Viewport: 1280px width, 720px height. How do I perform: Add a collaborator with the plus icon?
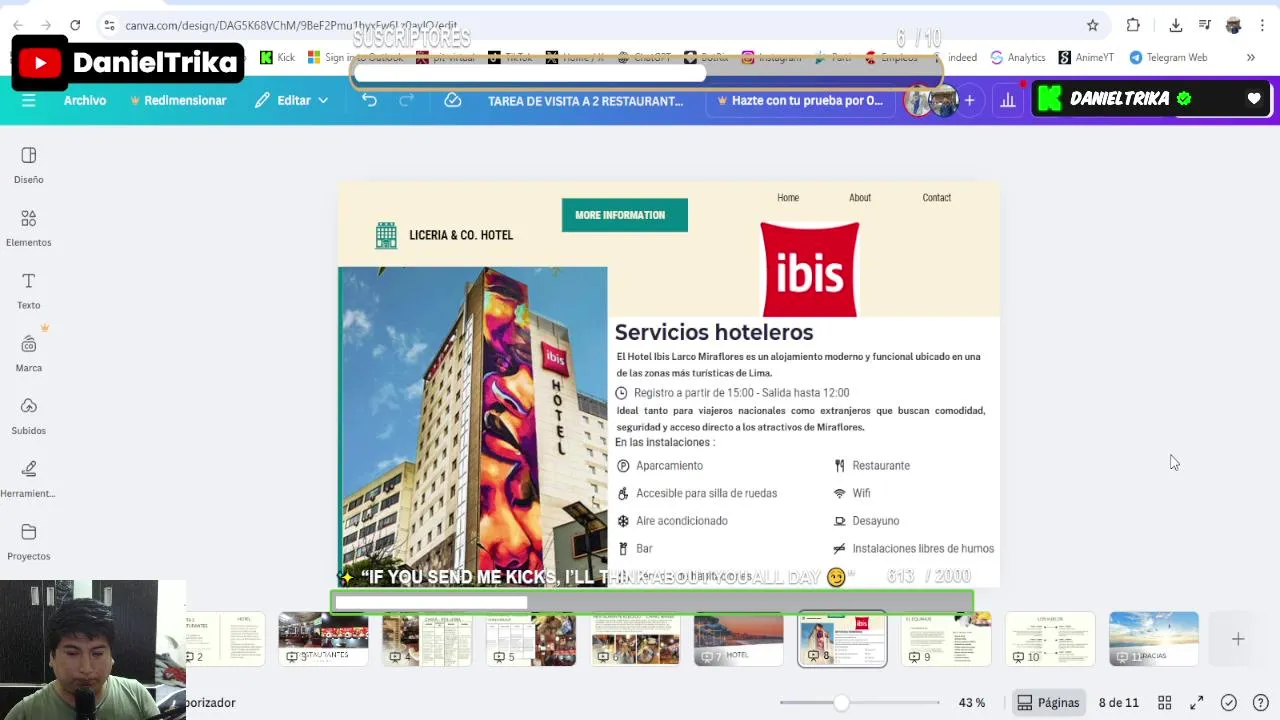pos(969,100)
